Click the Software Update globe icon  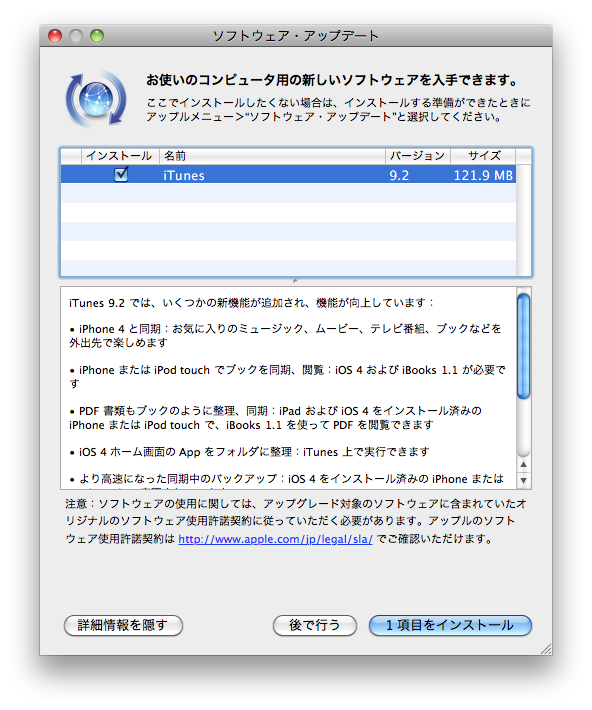(96, 99)
